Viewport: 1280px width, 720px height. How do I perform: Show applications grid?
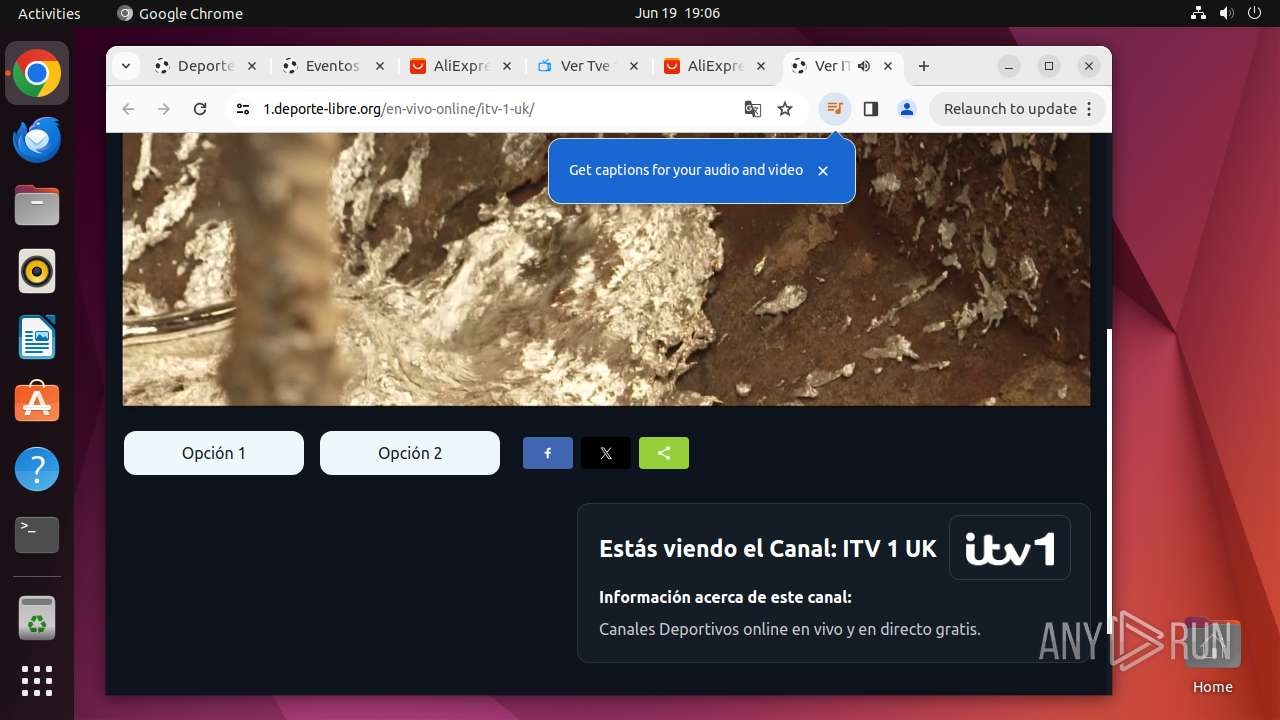(37, 681)
